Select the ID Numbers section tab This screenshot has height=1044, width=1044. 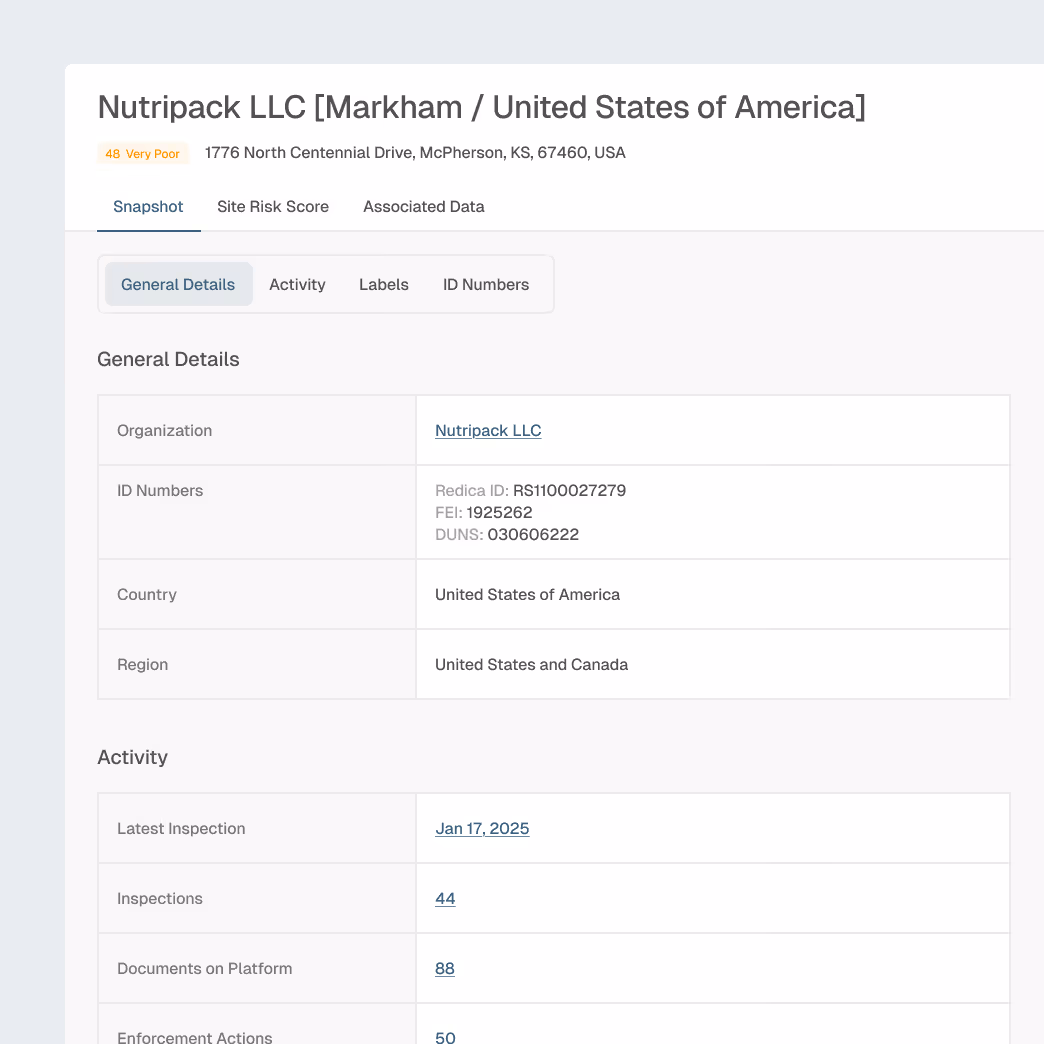coord(486,284)
